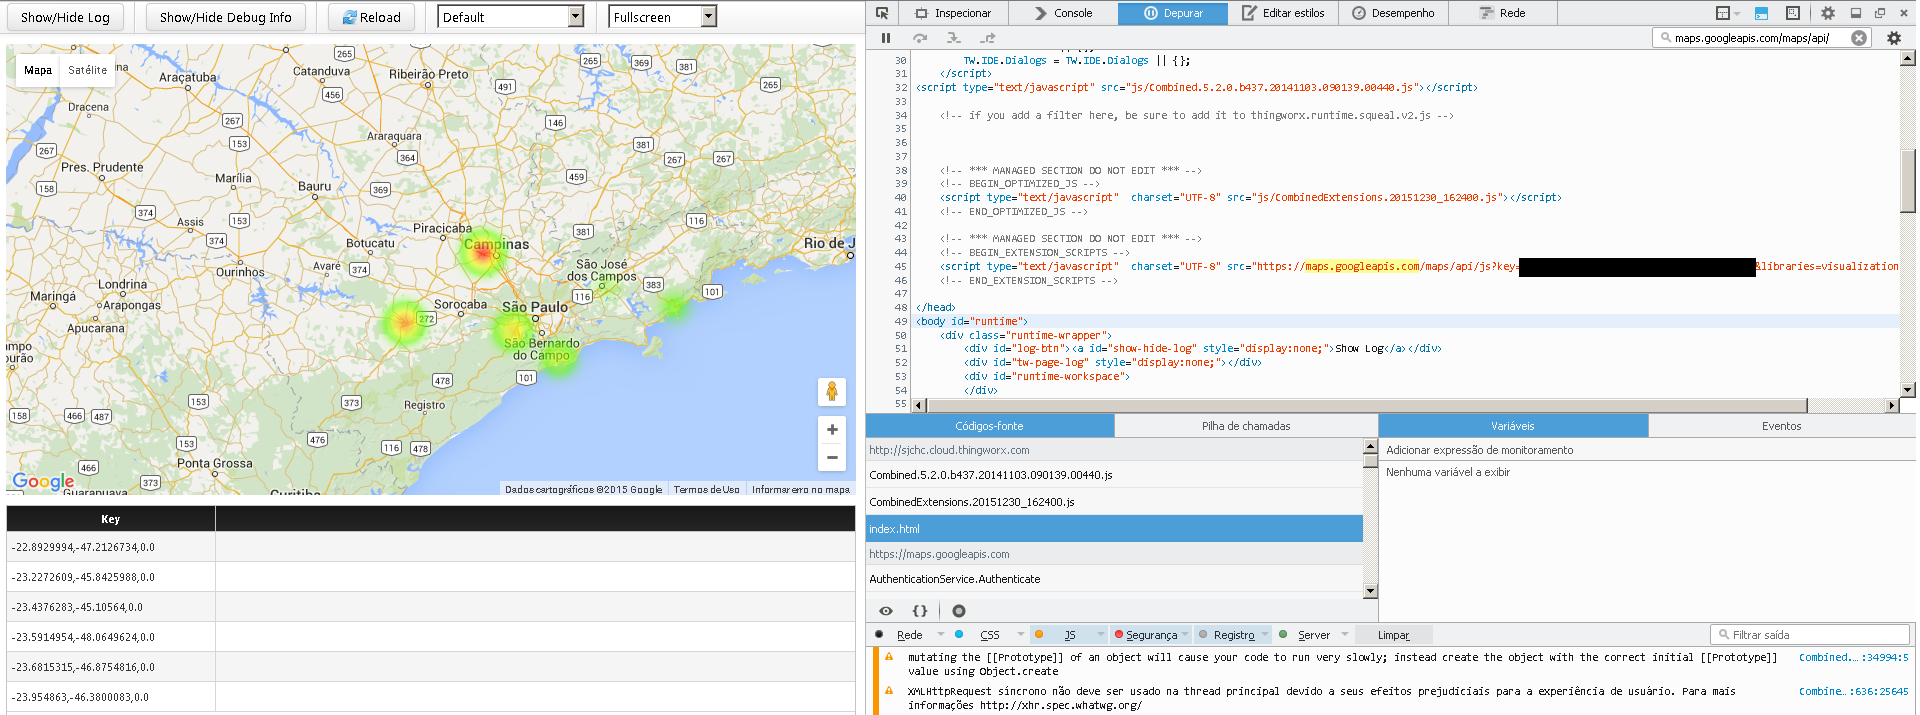Expand the JS filter dropdown arrow
Viewport: 1920px width, 715px height.
pyautogui.click(x=1101, y=635)
